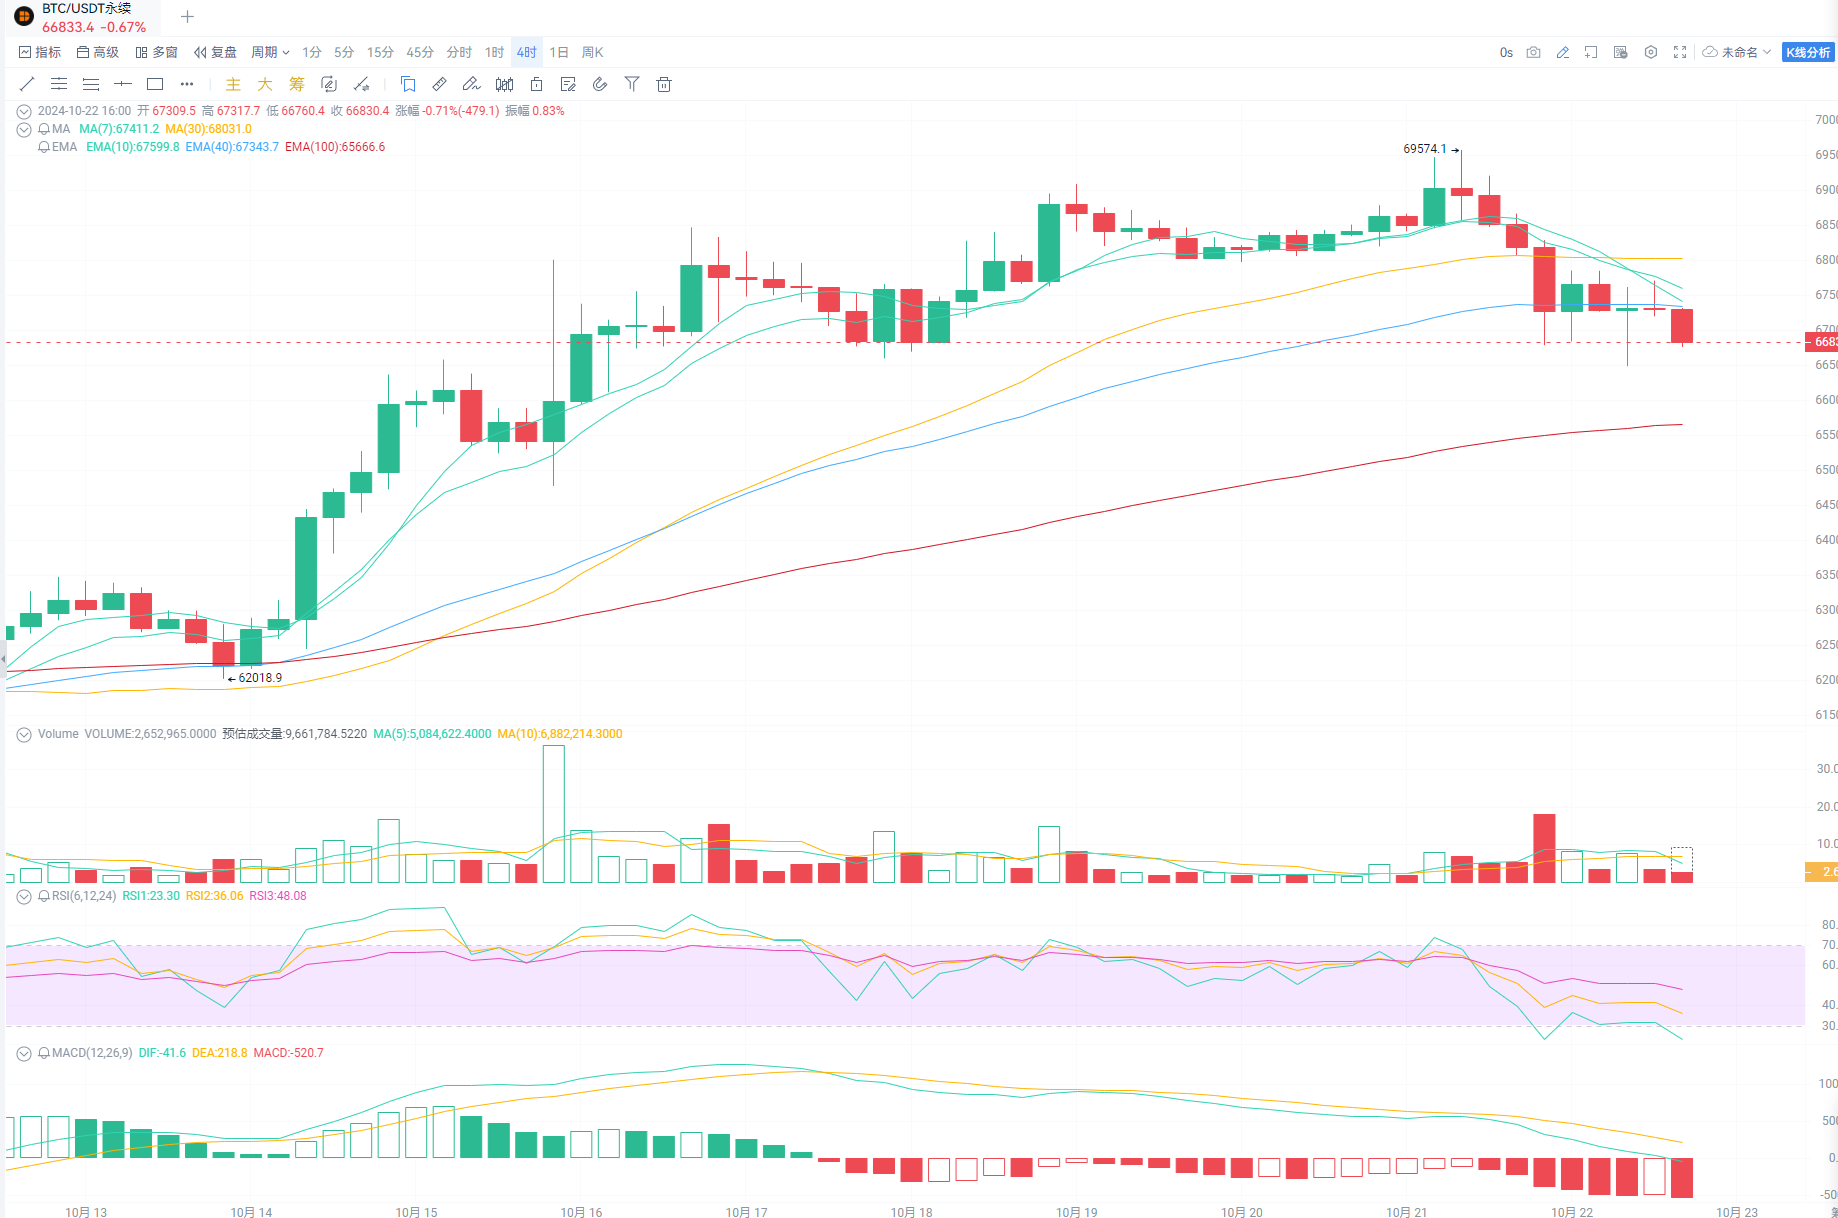This screenshot has width=1838, height=1218.
Task: Select the horizontal segment drawing tool
Action: click(x=123, y=84)
